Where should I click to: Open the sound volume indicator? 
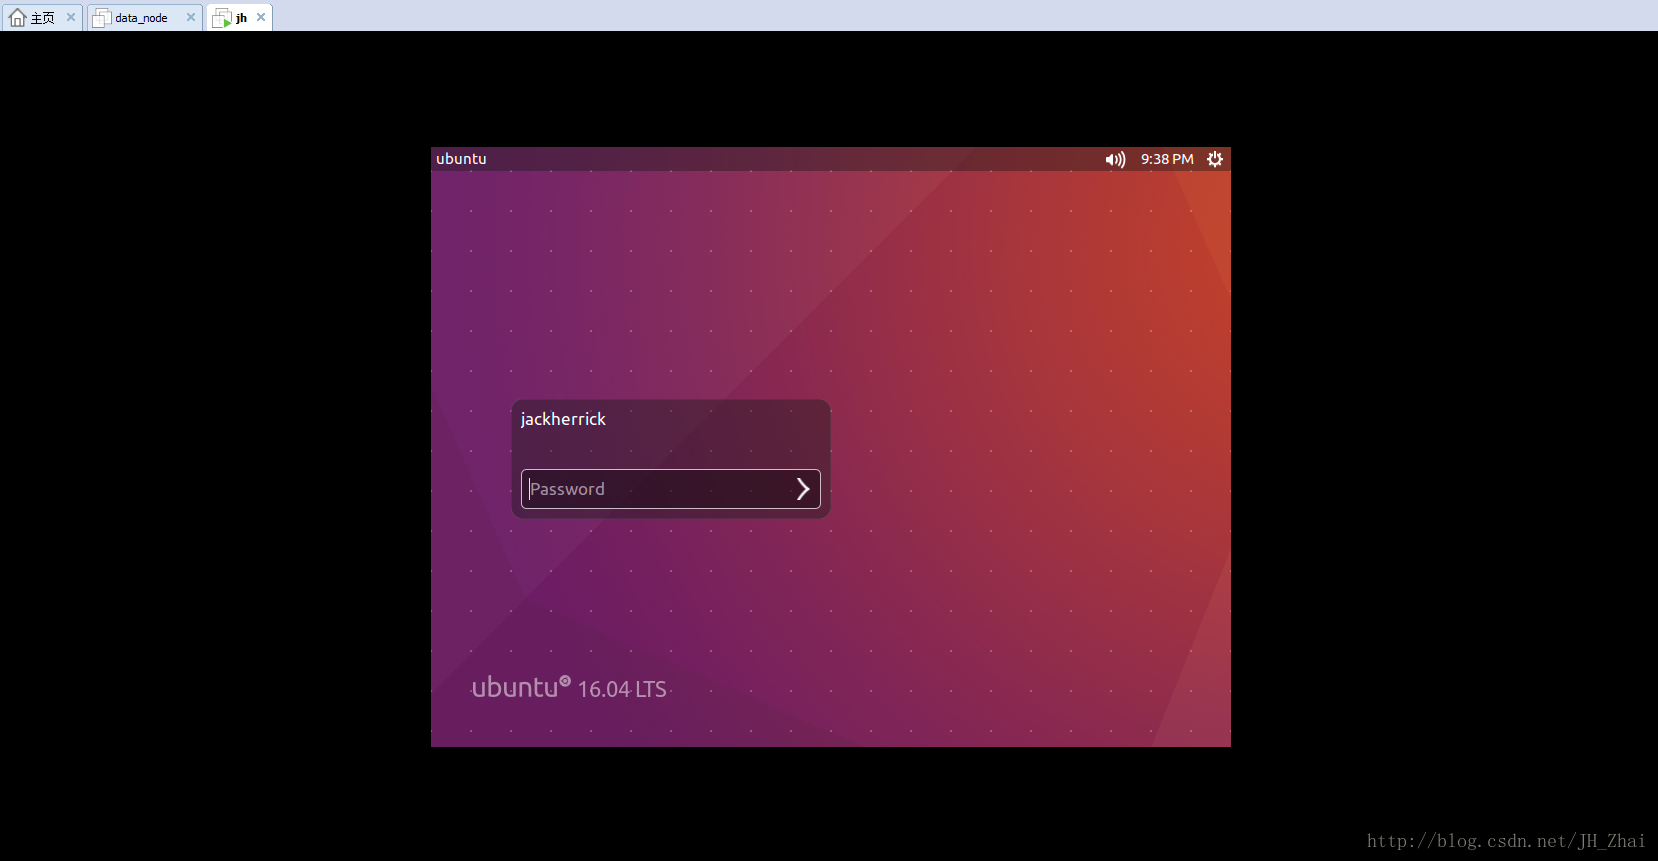click(x=1115, y=159)
